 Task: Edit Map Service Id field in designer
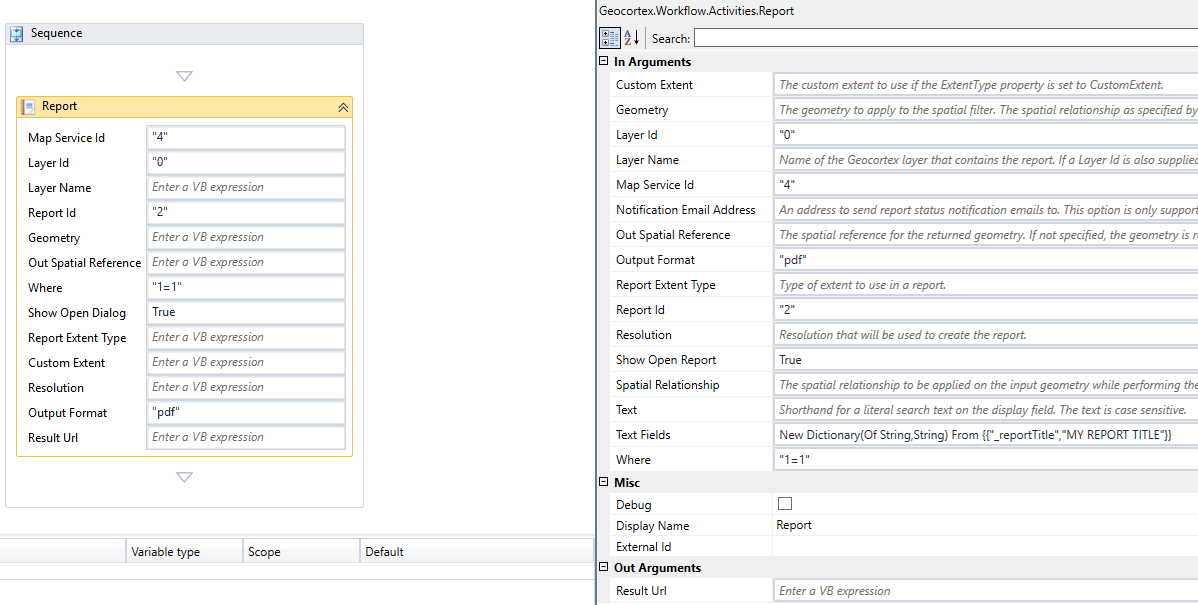(246, 138)
